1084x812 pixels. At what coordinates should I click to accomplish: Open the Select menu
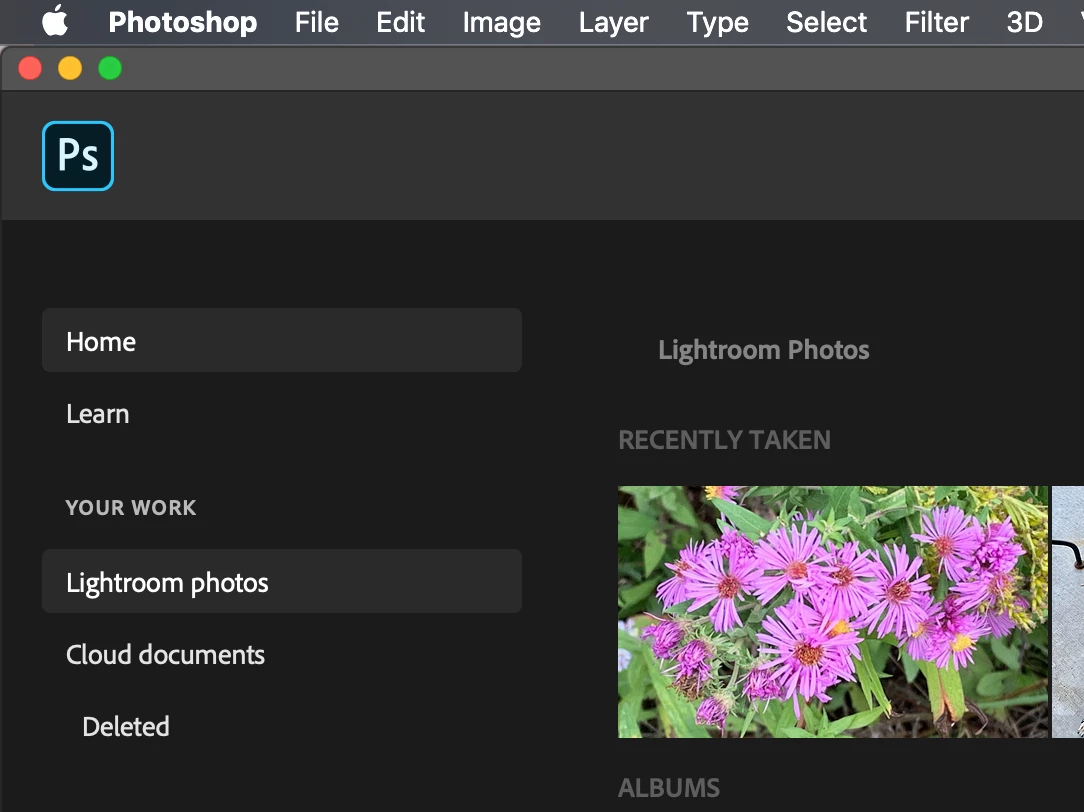826,22
